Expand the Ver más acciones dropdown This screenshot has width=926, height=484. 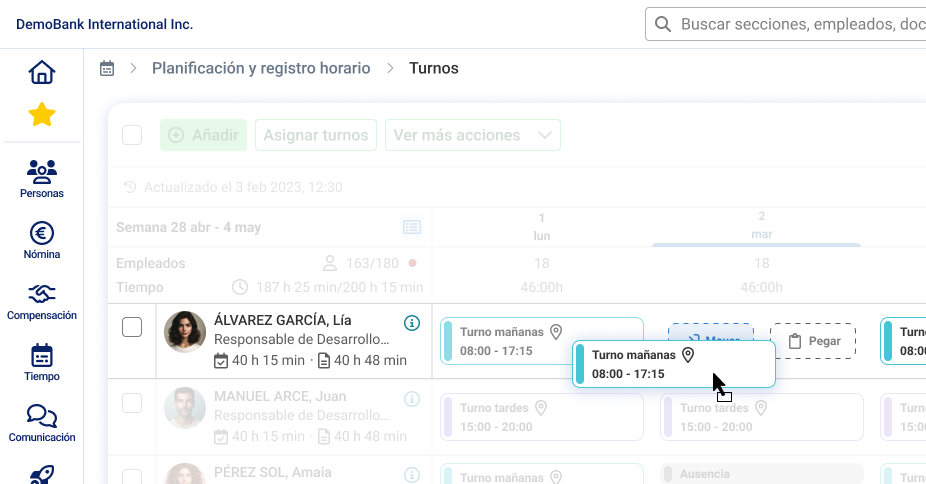472,135
